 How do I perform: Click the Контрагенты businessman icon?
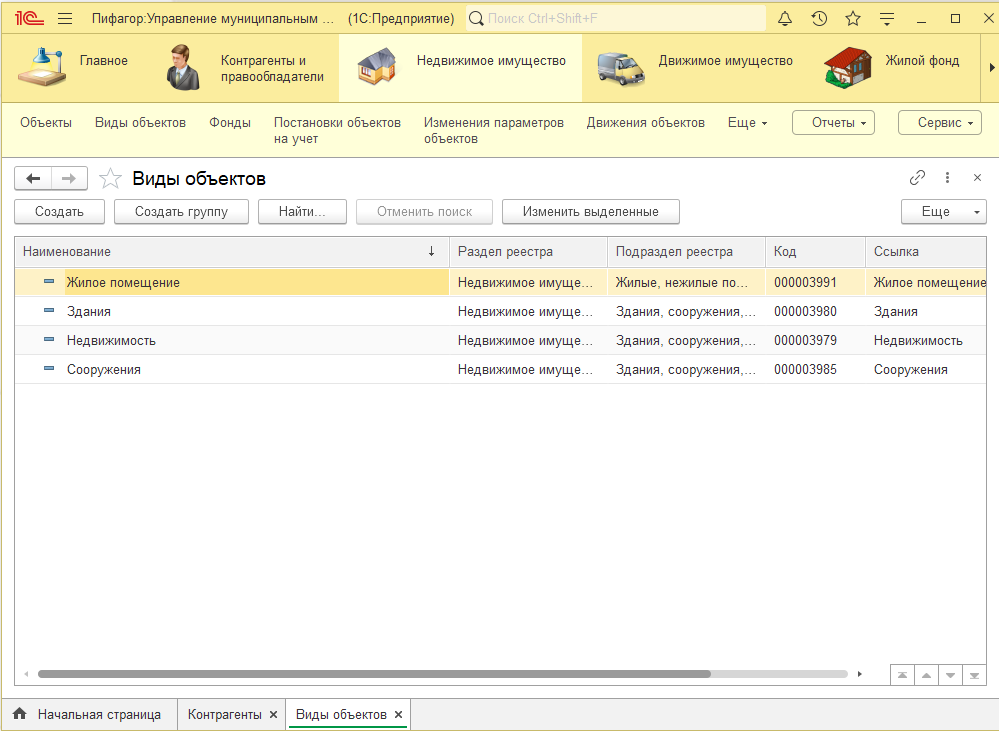coord(183,68)
